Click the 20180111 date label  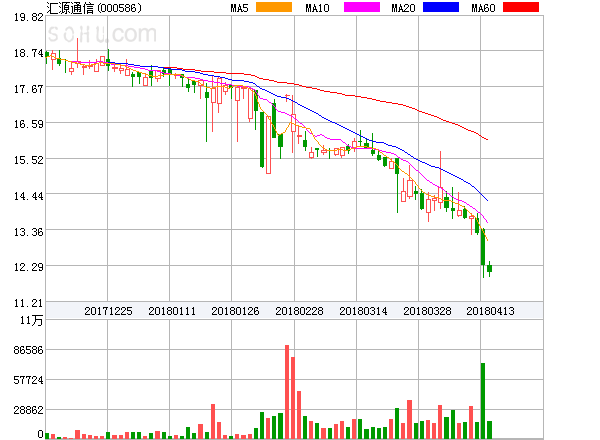click(x=172, y=311)
